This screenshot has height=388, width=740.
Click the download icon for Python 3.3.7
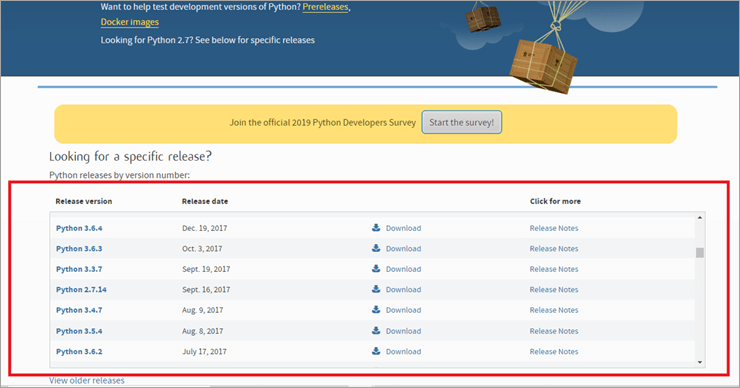[x=376, y=269]
